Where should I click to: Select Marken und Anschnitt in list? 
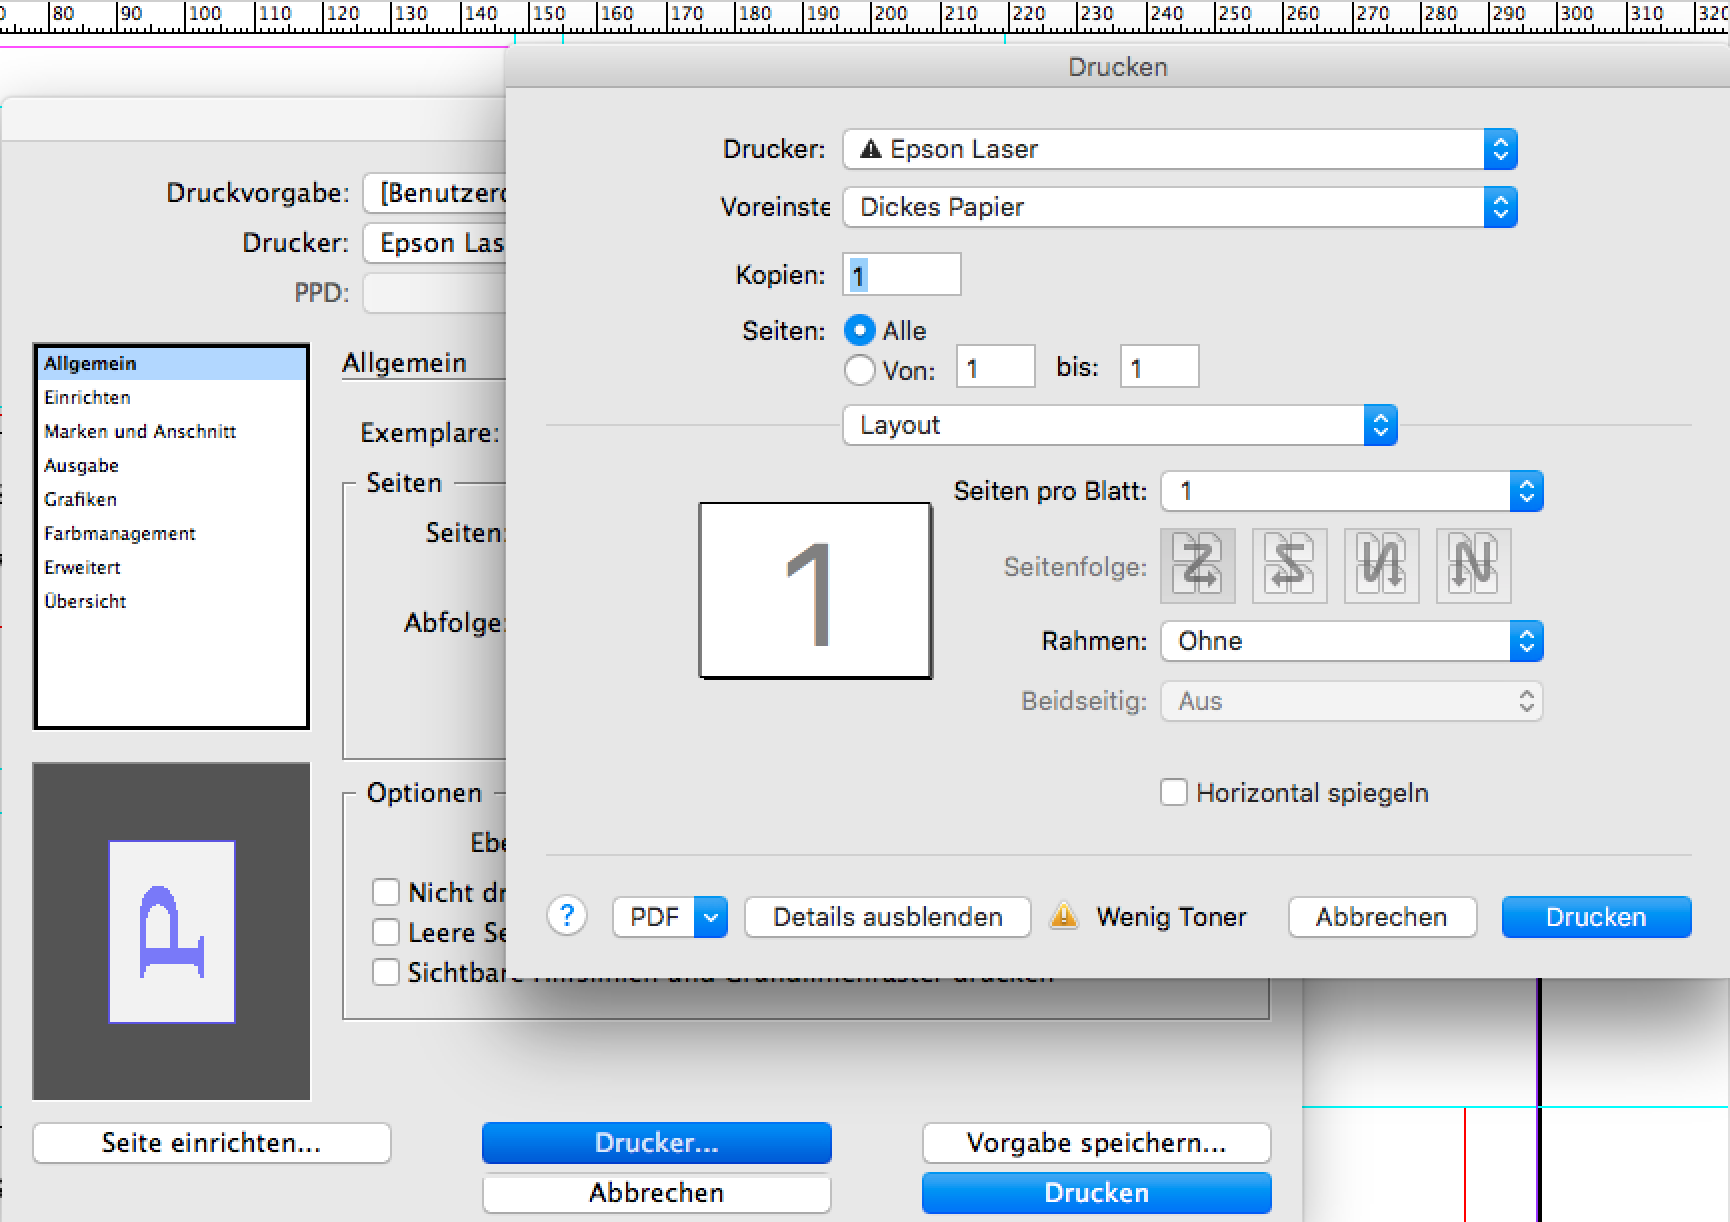click(x=140, y=432)
